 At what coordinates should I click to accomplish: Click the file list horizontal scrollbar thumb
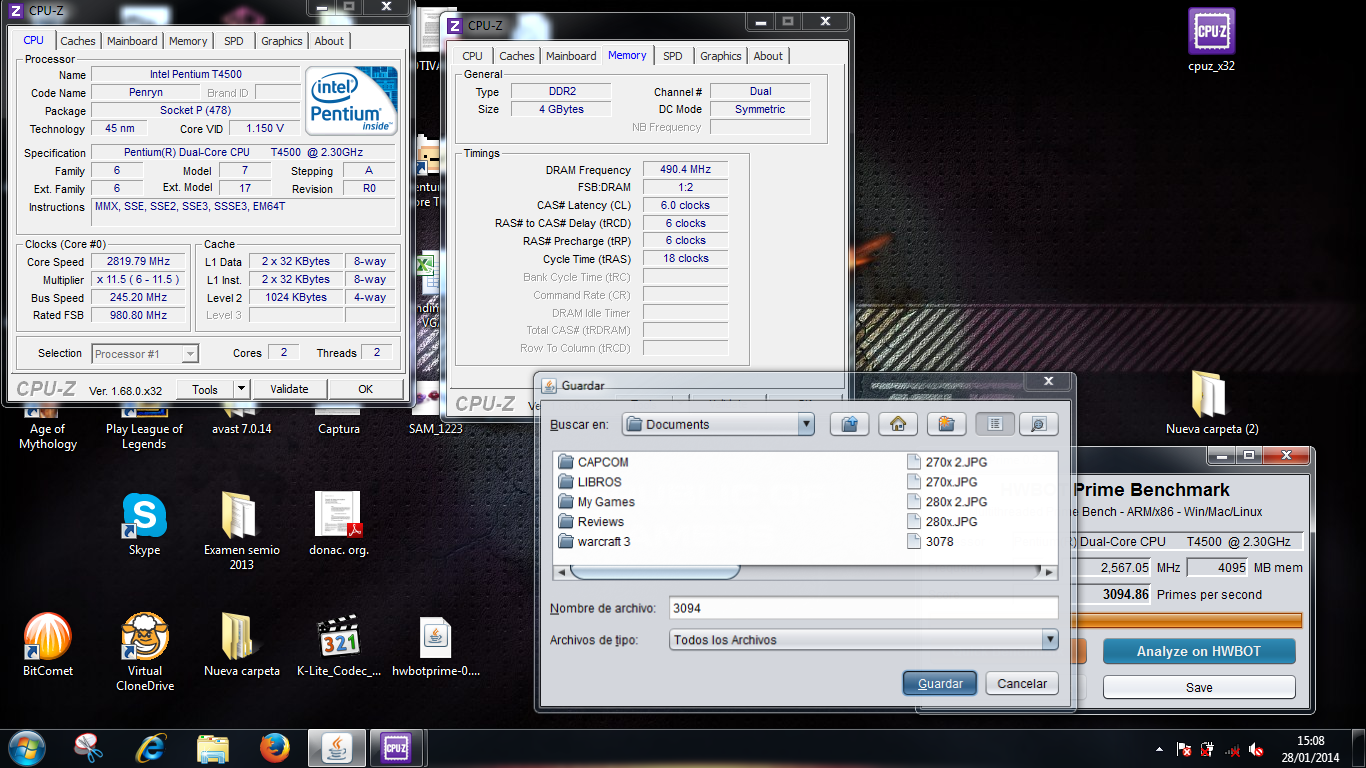pos(655,572)
